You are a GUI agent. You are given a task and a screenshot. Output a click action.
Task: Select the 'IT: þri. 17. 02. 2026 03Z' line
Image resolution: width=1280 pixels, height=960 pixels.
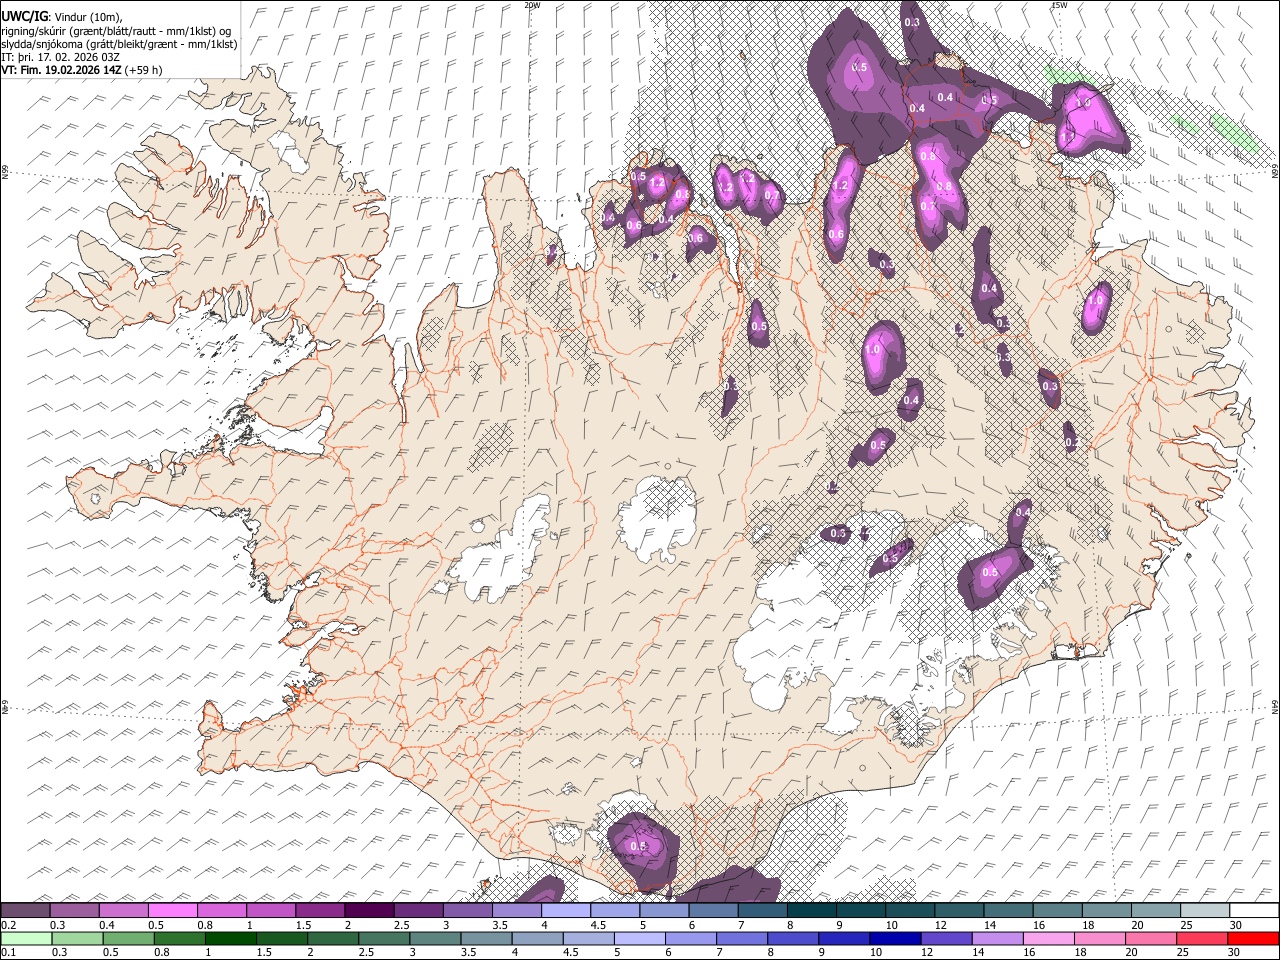tap(62, 57)
